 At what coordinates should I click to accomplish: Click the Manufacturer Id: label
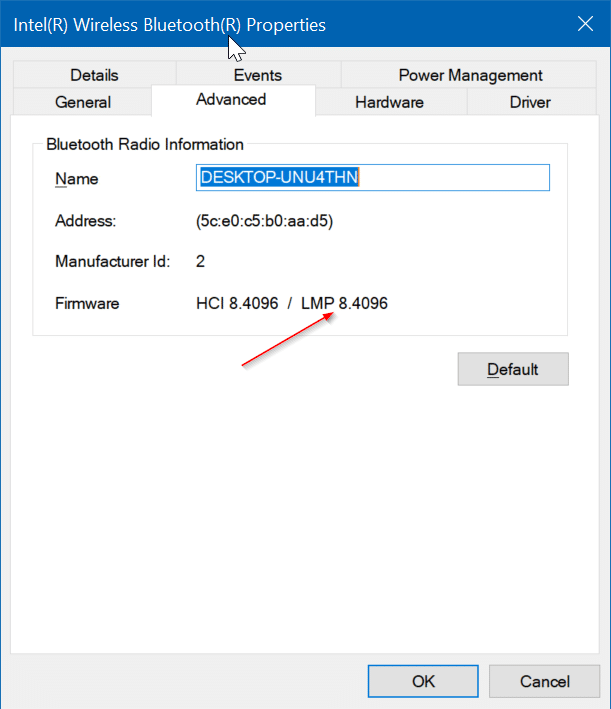113,261
